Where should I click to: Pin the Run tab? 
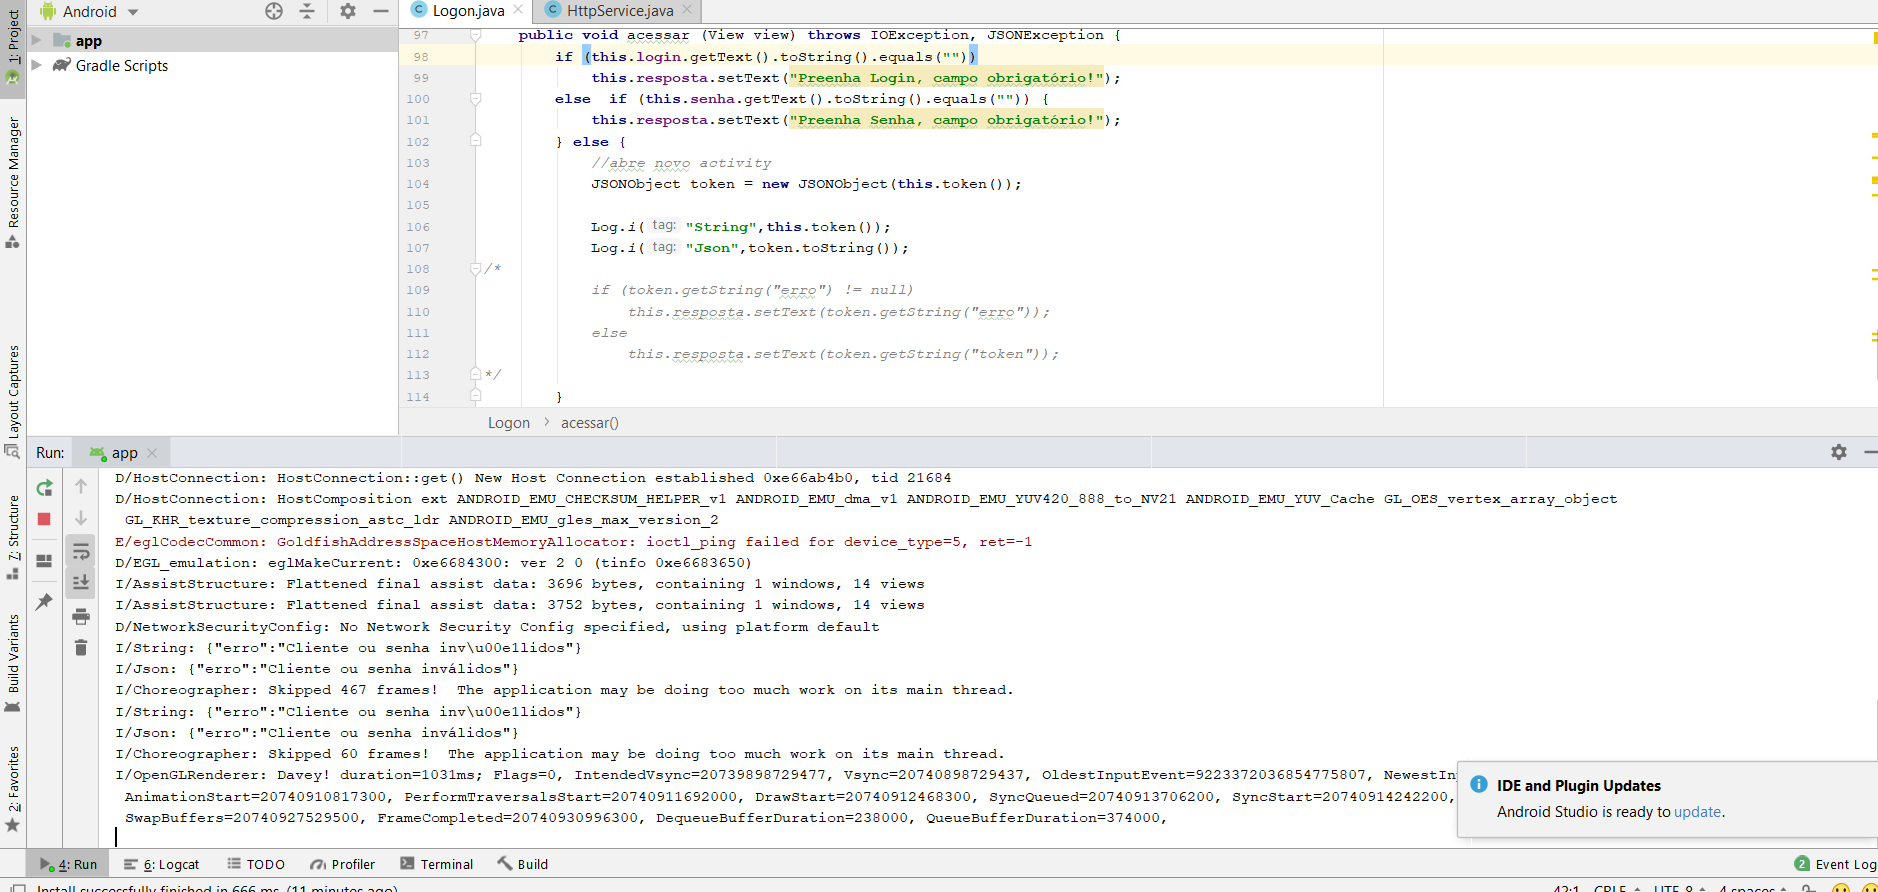(x=44, y=602)
